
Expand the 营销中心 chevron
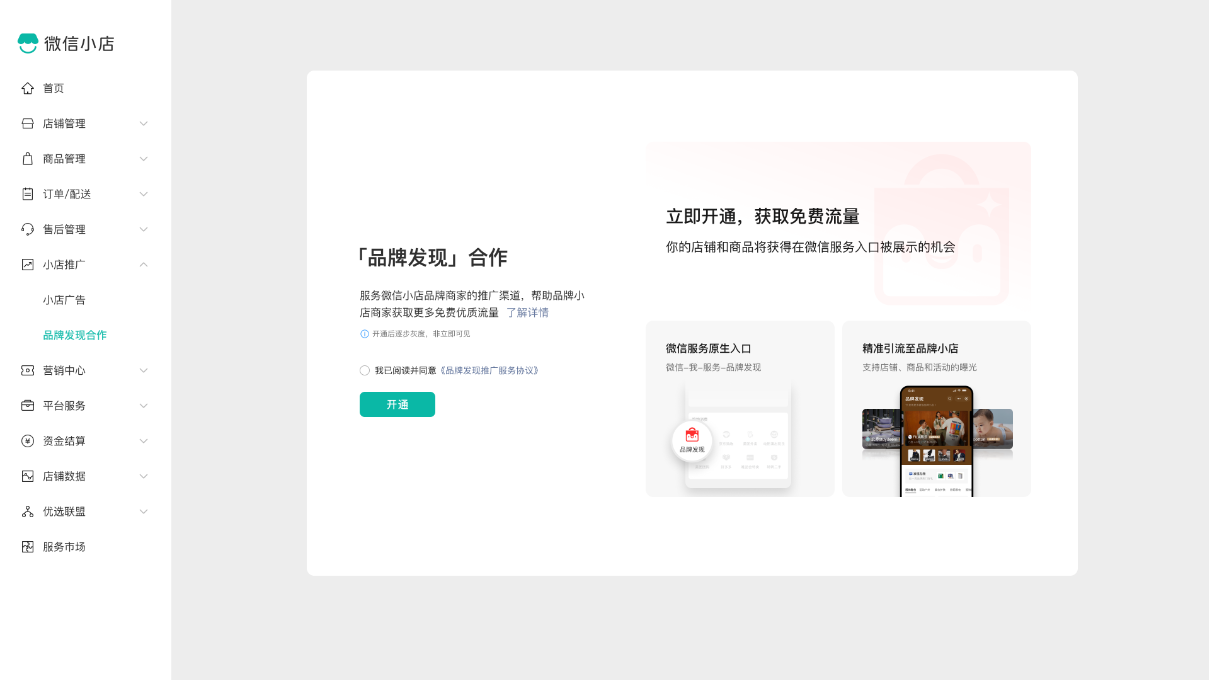pyautogui.click(x=143, y=370)
